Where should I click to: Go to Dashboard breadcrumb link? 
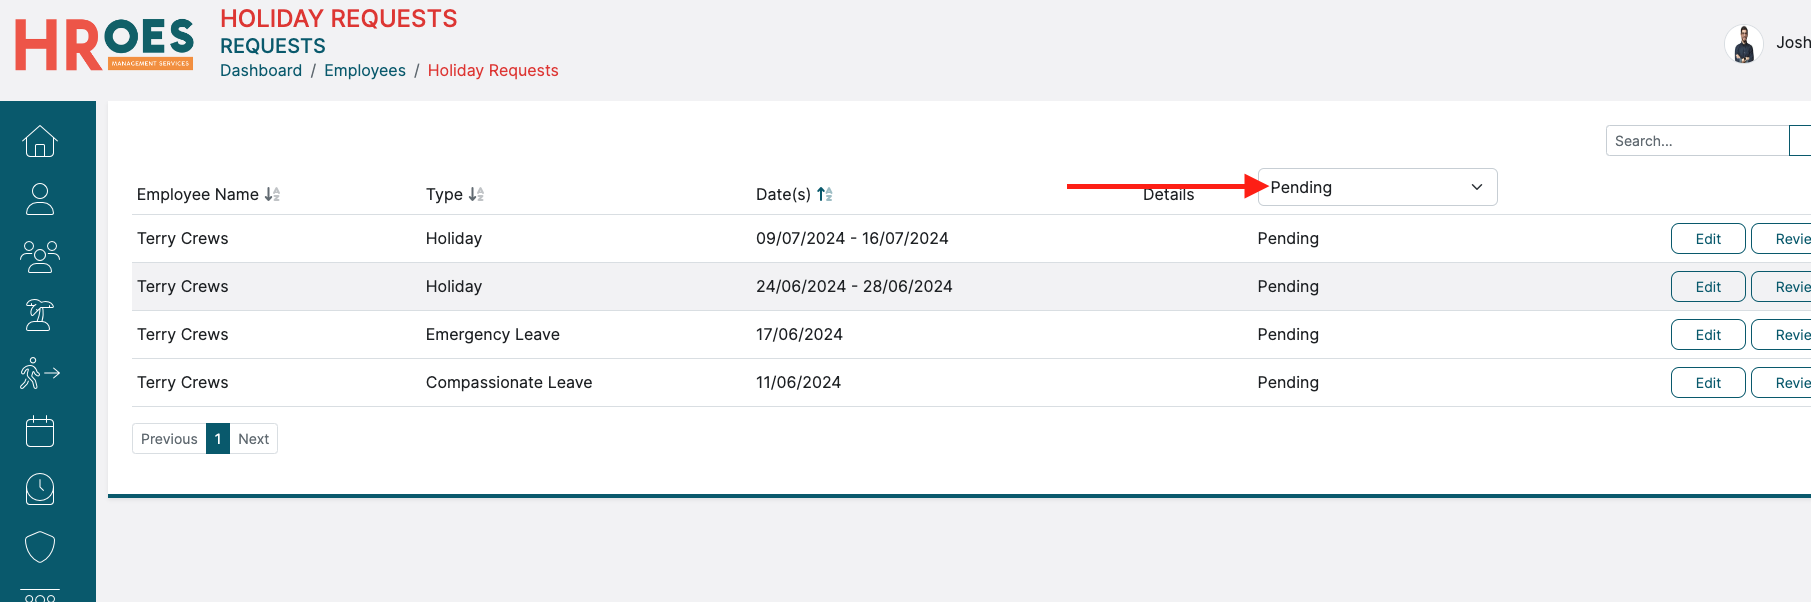click(x=261, y=70)
